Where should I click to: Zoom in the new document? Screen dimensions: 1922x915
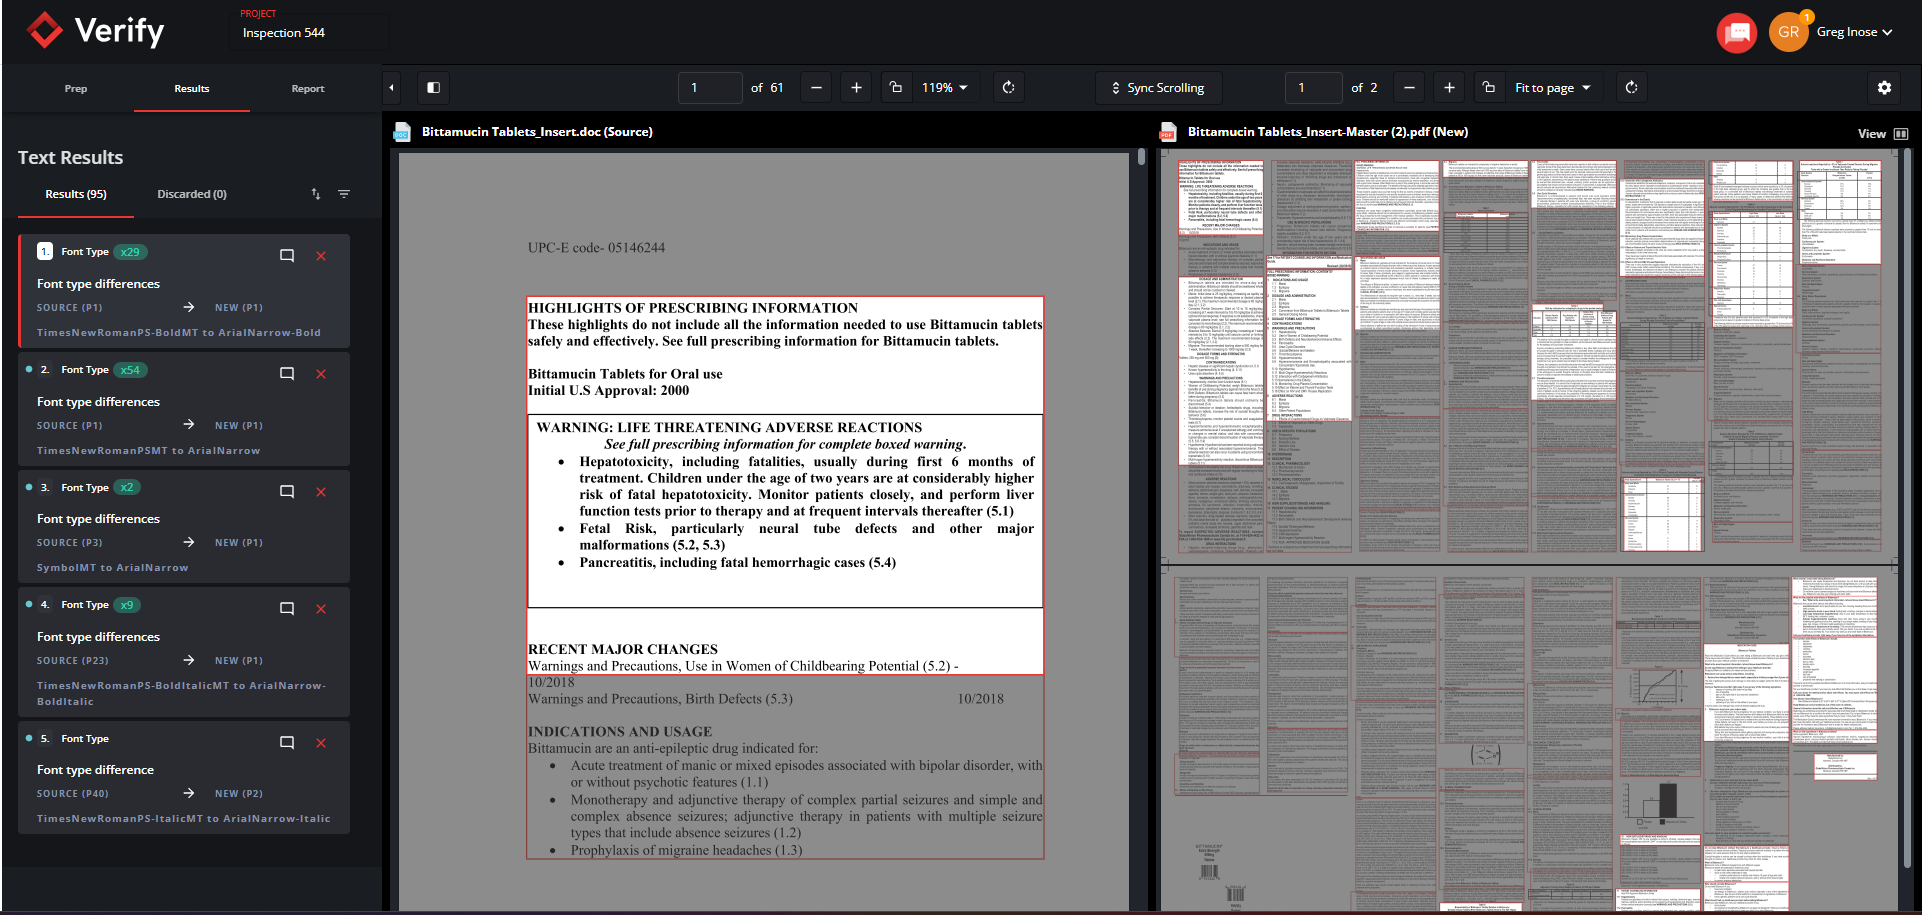point(1449,88)
